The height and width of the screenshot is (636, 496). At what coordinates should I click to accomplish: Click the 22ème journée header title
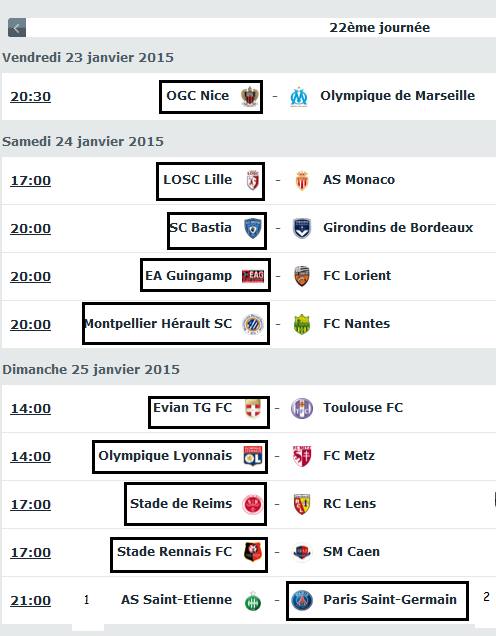click(380, 28)
